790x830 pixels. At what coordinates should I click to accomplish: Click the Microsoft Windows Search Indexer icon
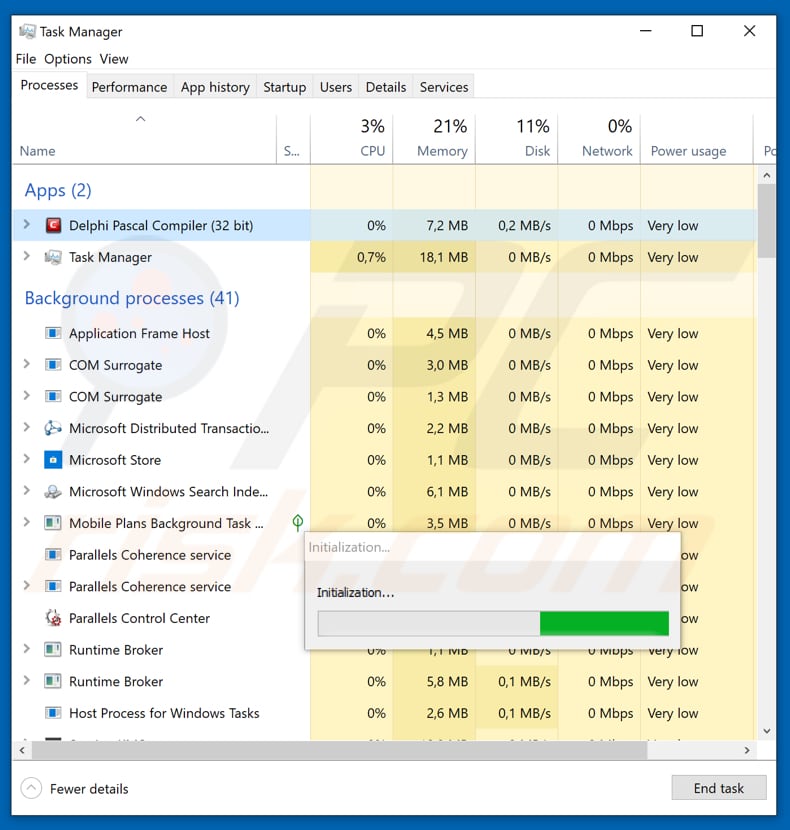click(x=53, y=492)
